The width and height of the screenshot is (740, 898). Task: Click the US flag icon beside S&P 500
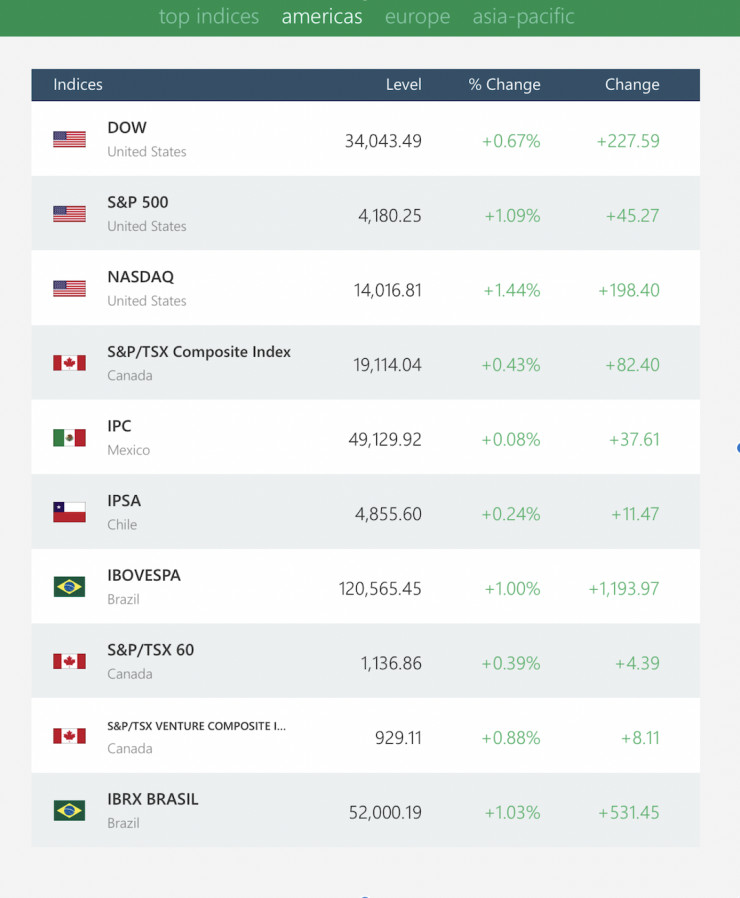(69, 214)
